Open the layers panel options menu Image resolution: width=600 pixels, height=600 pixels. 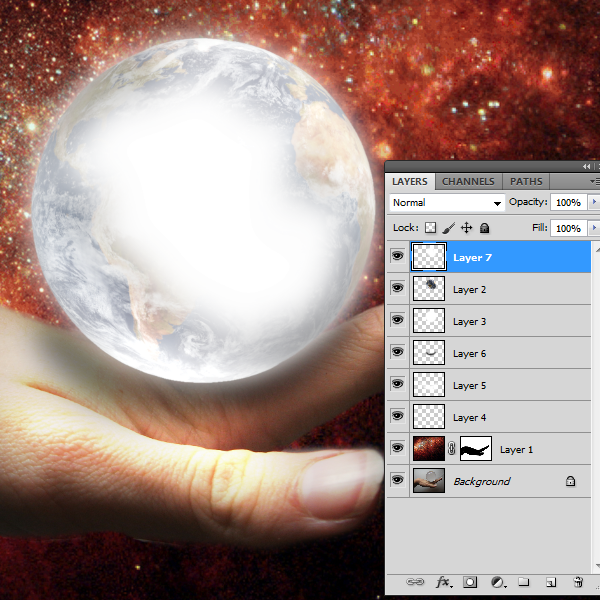pos(595,181)
